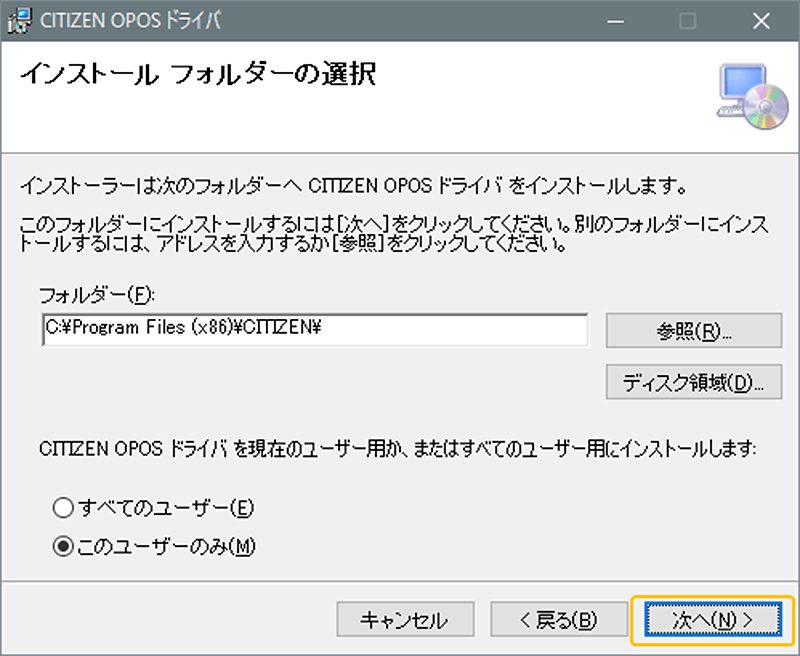Click the フォルダー(F): label
Screen dimensions: 800x656
pyautogui.click(x=98, y=296)
